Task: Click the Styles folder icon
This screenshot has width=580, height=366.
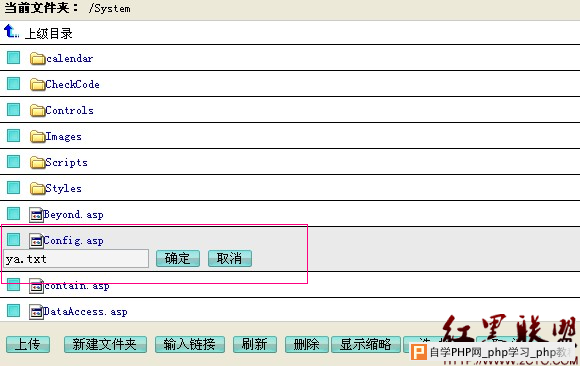Action: pos(37,188)
